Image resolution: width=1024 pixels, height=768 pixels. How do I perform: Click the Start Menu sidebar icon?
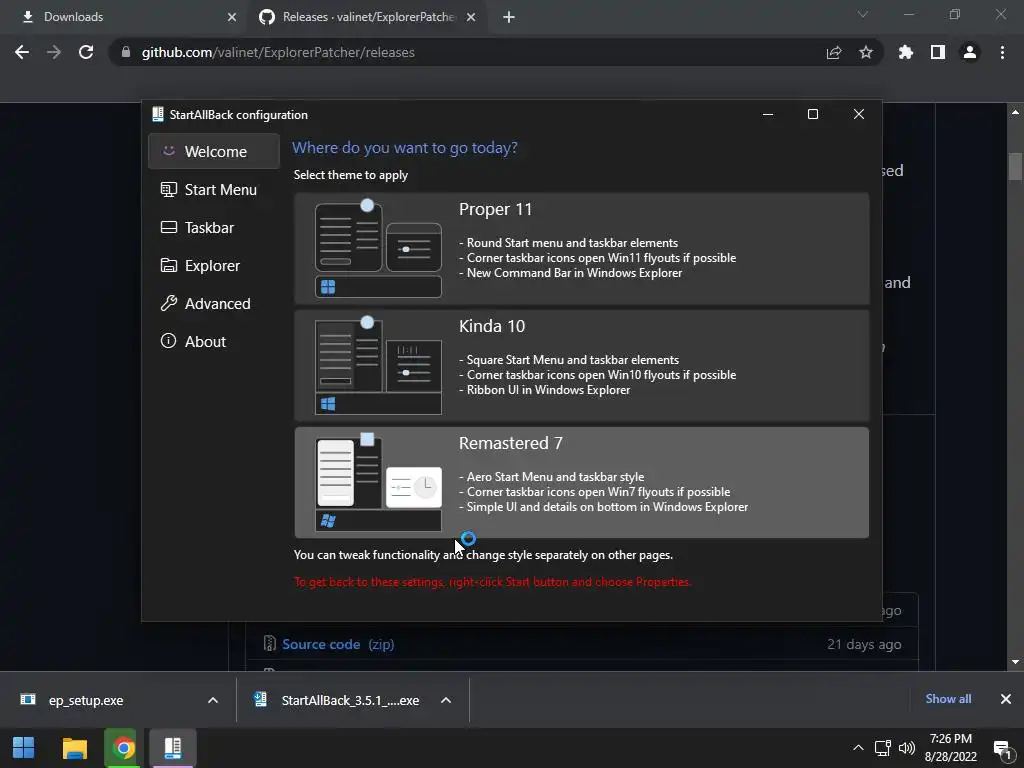tap(168, 189)
